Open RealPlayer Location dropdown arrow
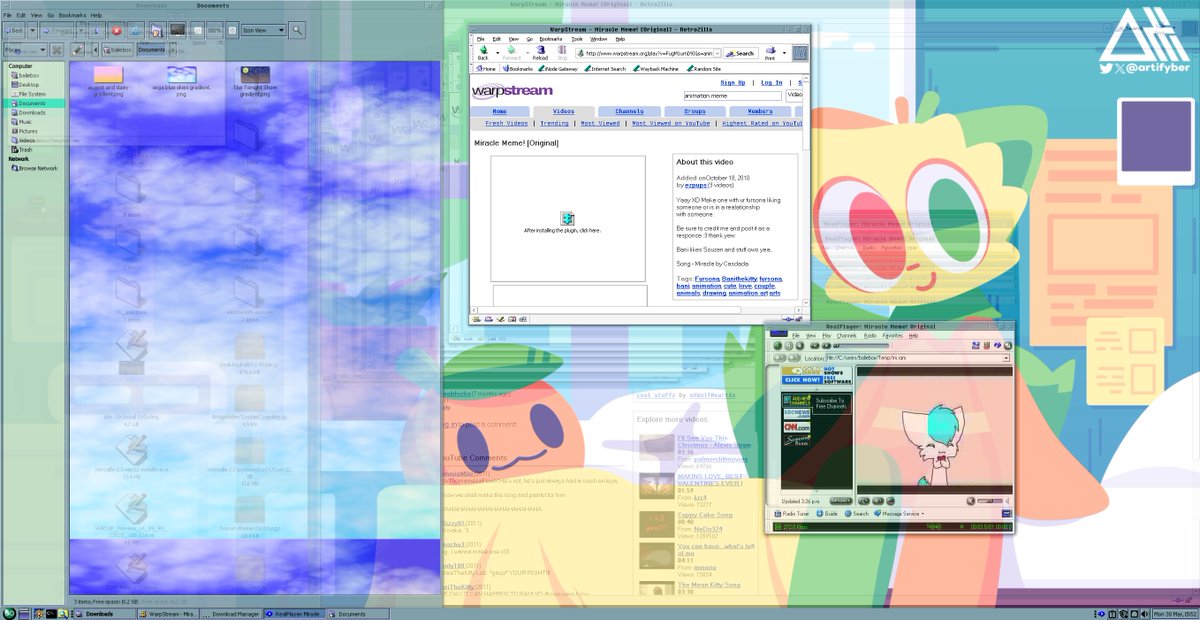 [1006, 358]
